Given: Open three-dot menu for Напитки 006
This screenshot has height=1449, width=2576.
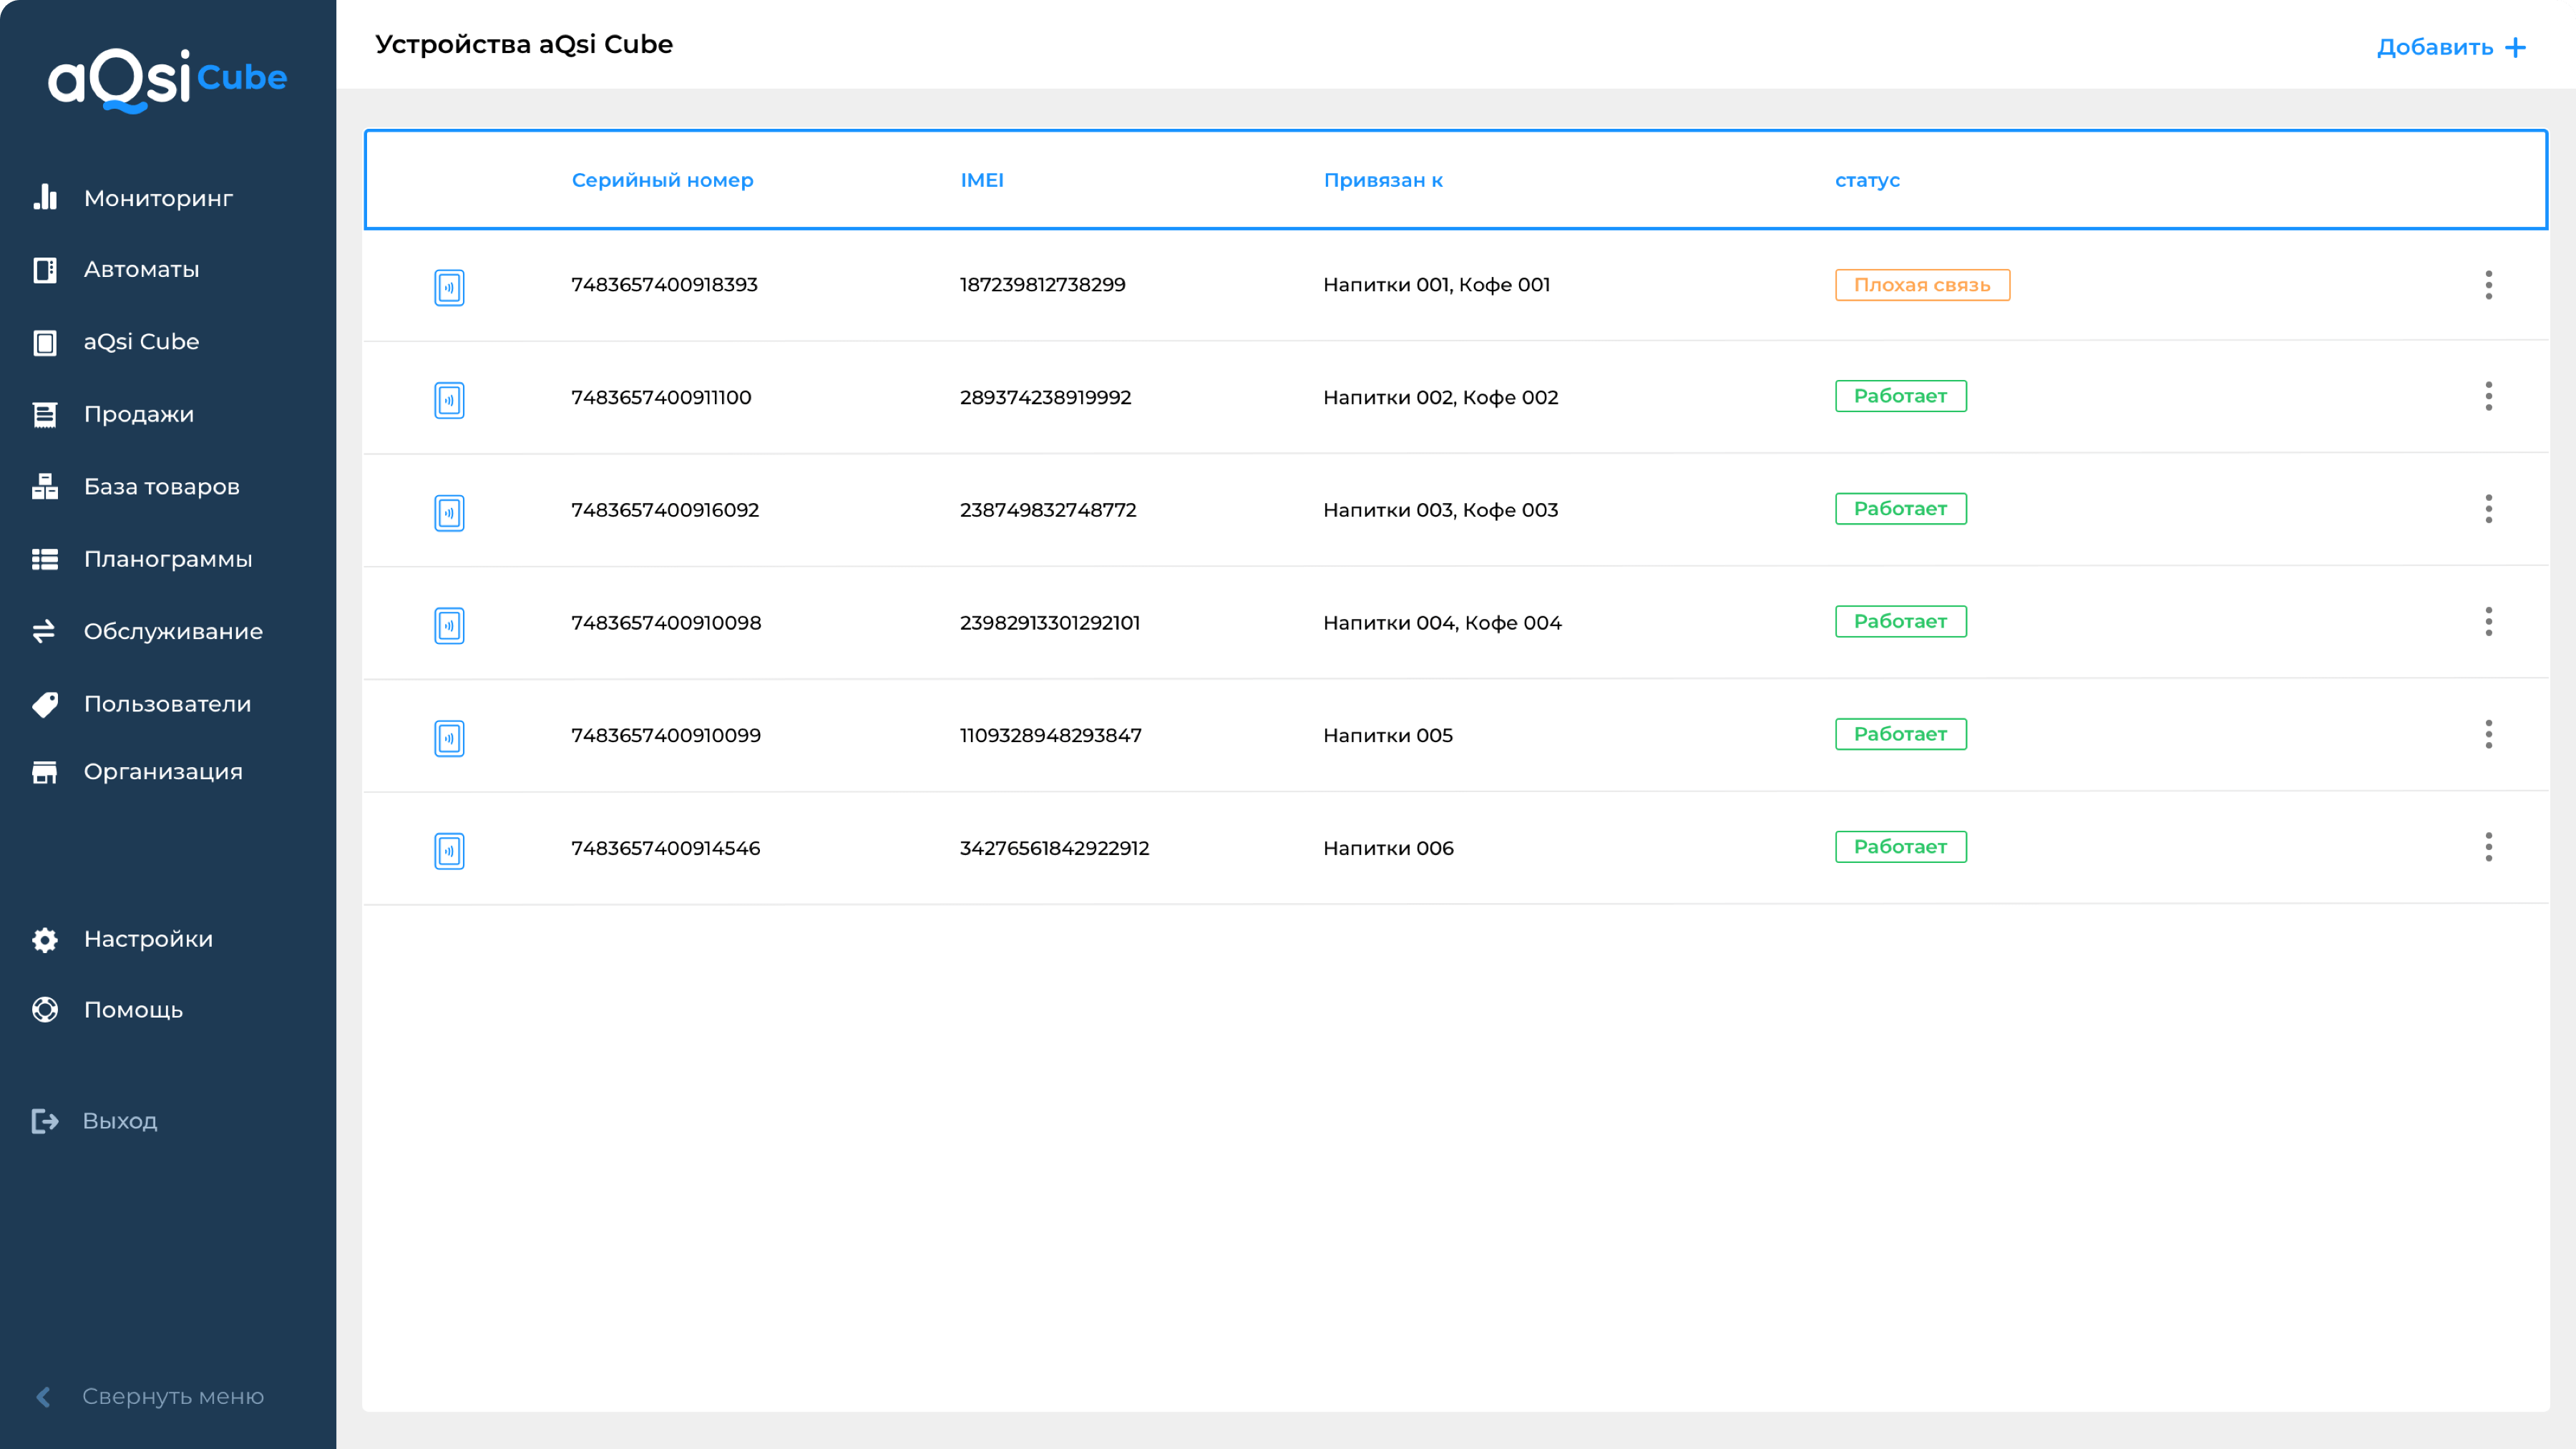Looking at the screenshot, I should click(x=2488, y=848).
